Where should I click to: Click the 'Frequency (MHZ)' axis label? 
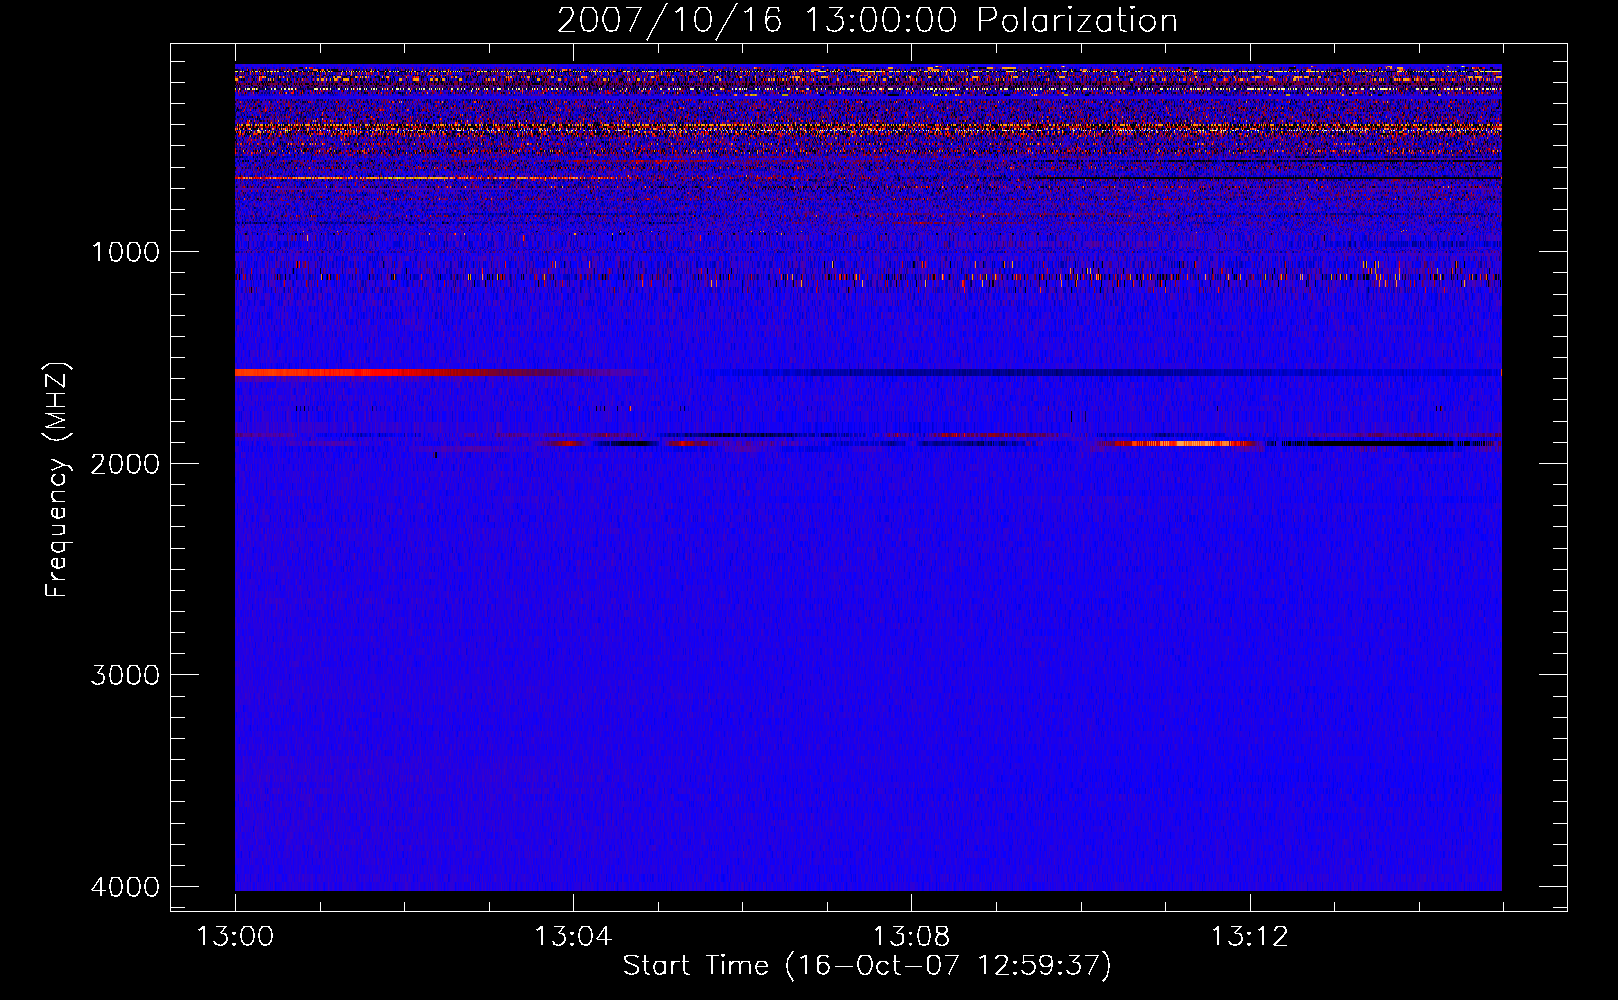57,480
